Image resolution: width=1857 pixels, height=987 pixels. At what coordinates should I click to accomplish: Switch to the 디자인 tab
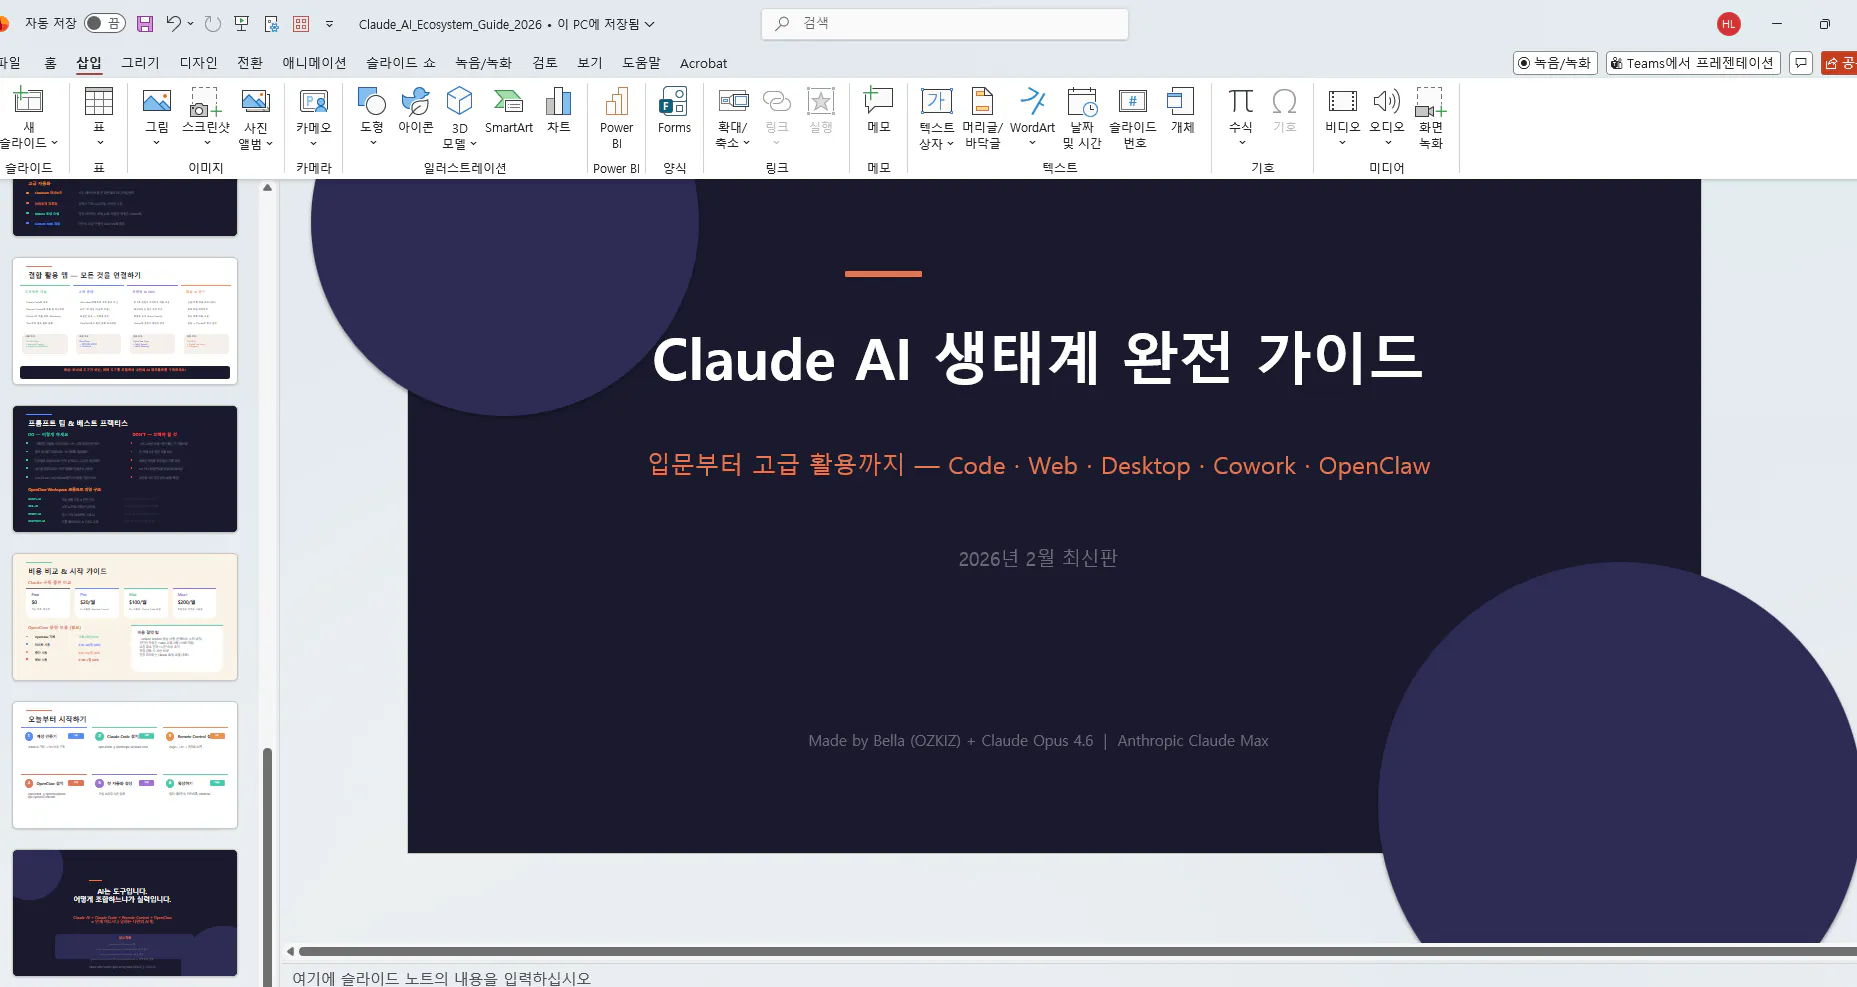coord(198,63)
